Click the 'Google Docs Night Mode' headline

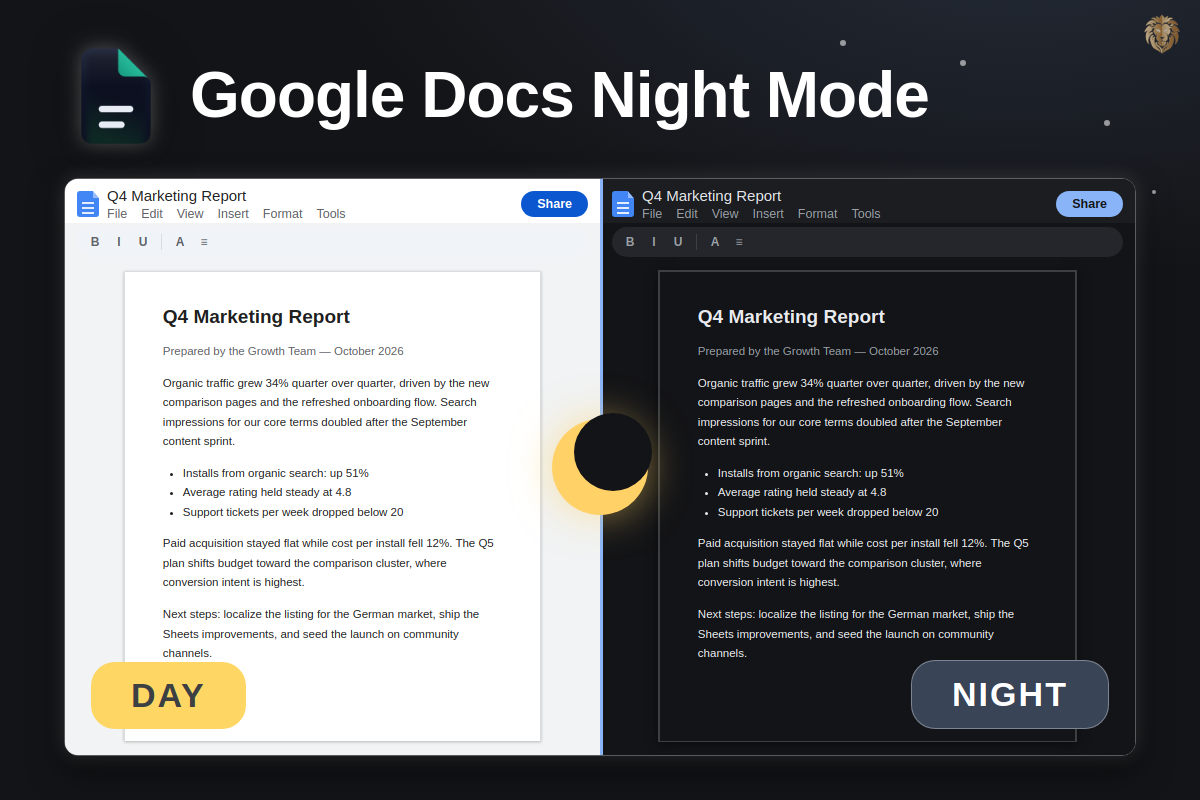(559, 95)
